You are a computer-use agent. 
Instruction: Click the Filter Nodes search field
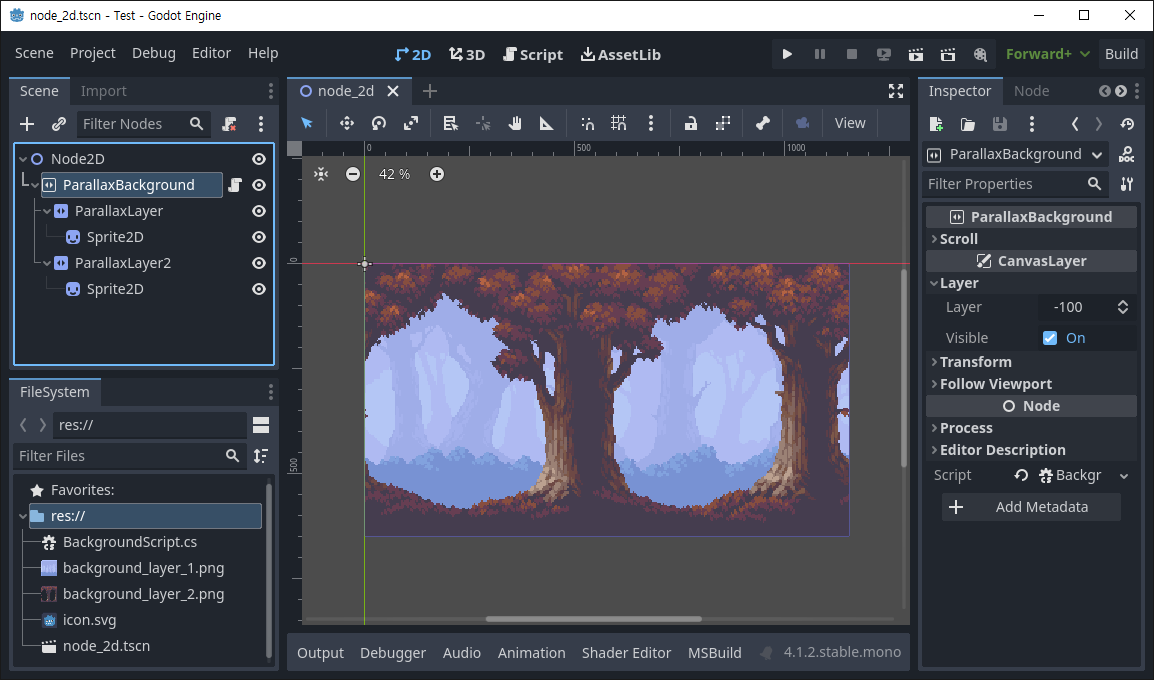[144, 124]
